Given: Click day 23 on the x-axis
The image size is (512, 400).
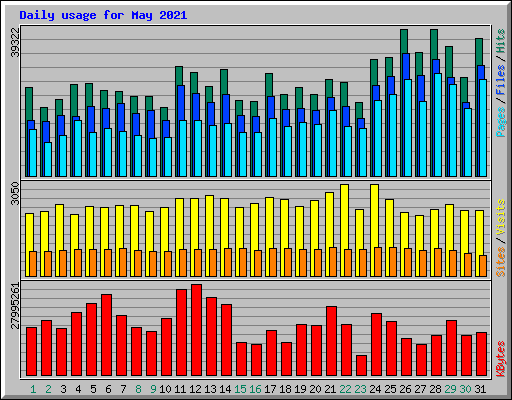Looking at the screenshot, I should point(360,389).
